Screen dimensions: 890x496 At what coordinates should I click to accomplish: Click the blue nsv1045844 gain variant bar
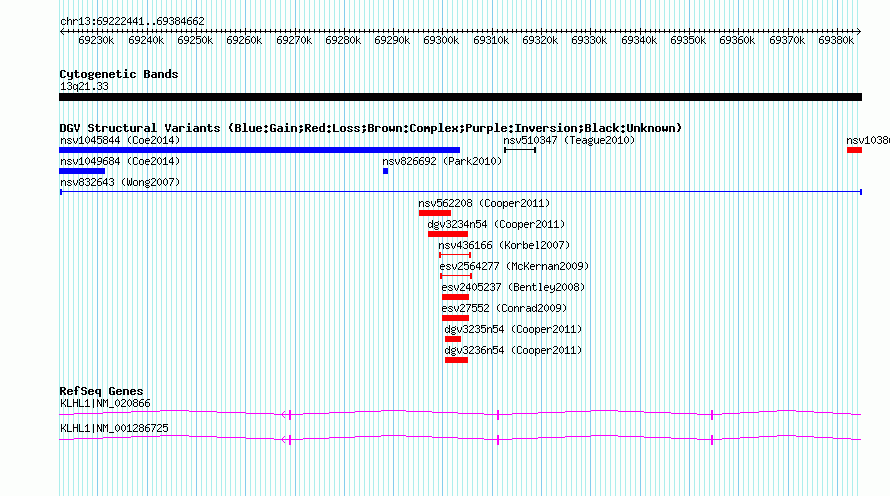[259, 150]
